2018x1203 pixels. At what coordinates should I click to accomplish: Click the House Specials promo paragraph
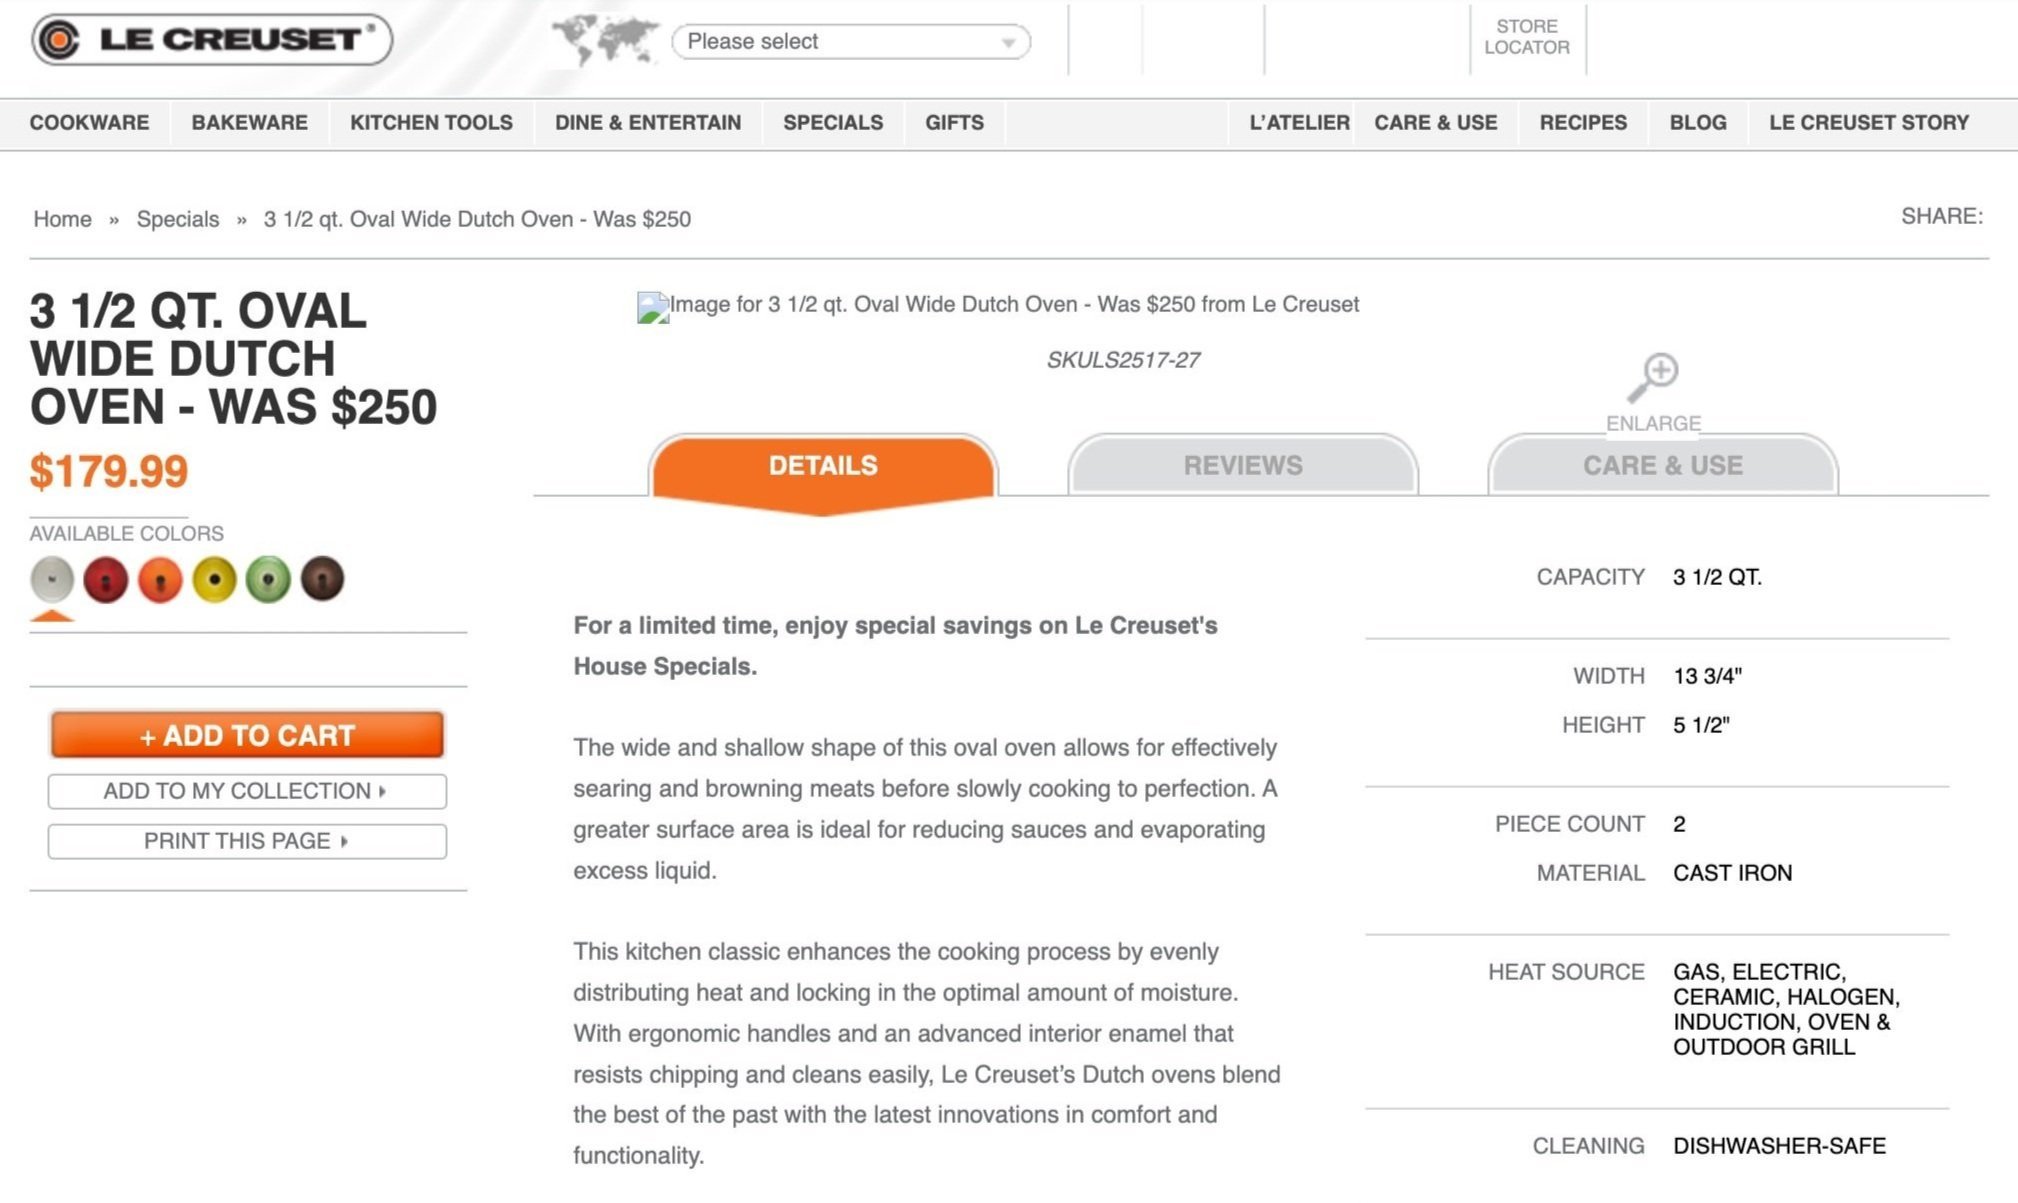895,646
